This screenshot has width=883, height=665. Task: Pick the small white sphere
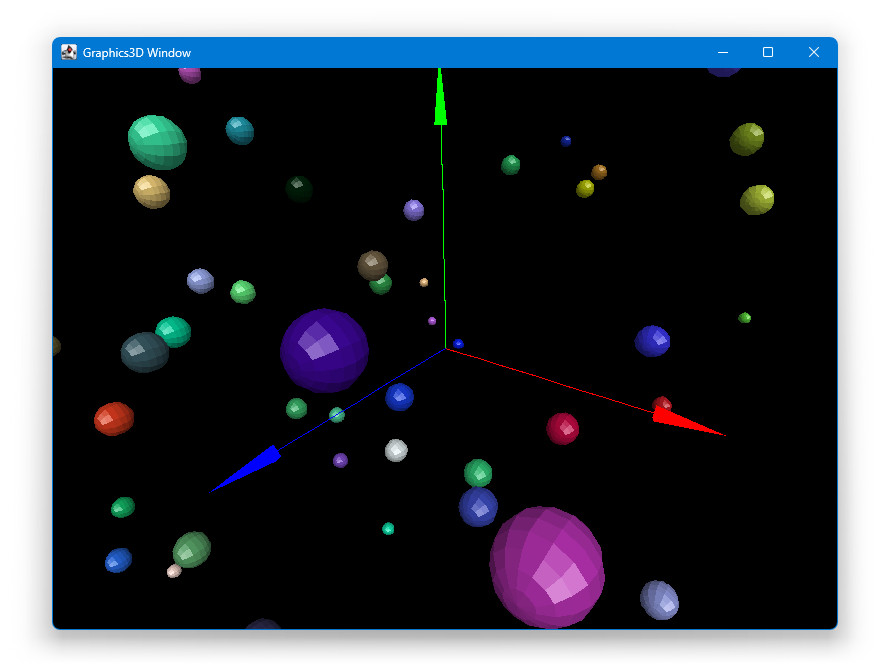(396, 450)
